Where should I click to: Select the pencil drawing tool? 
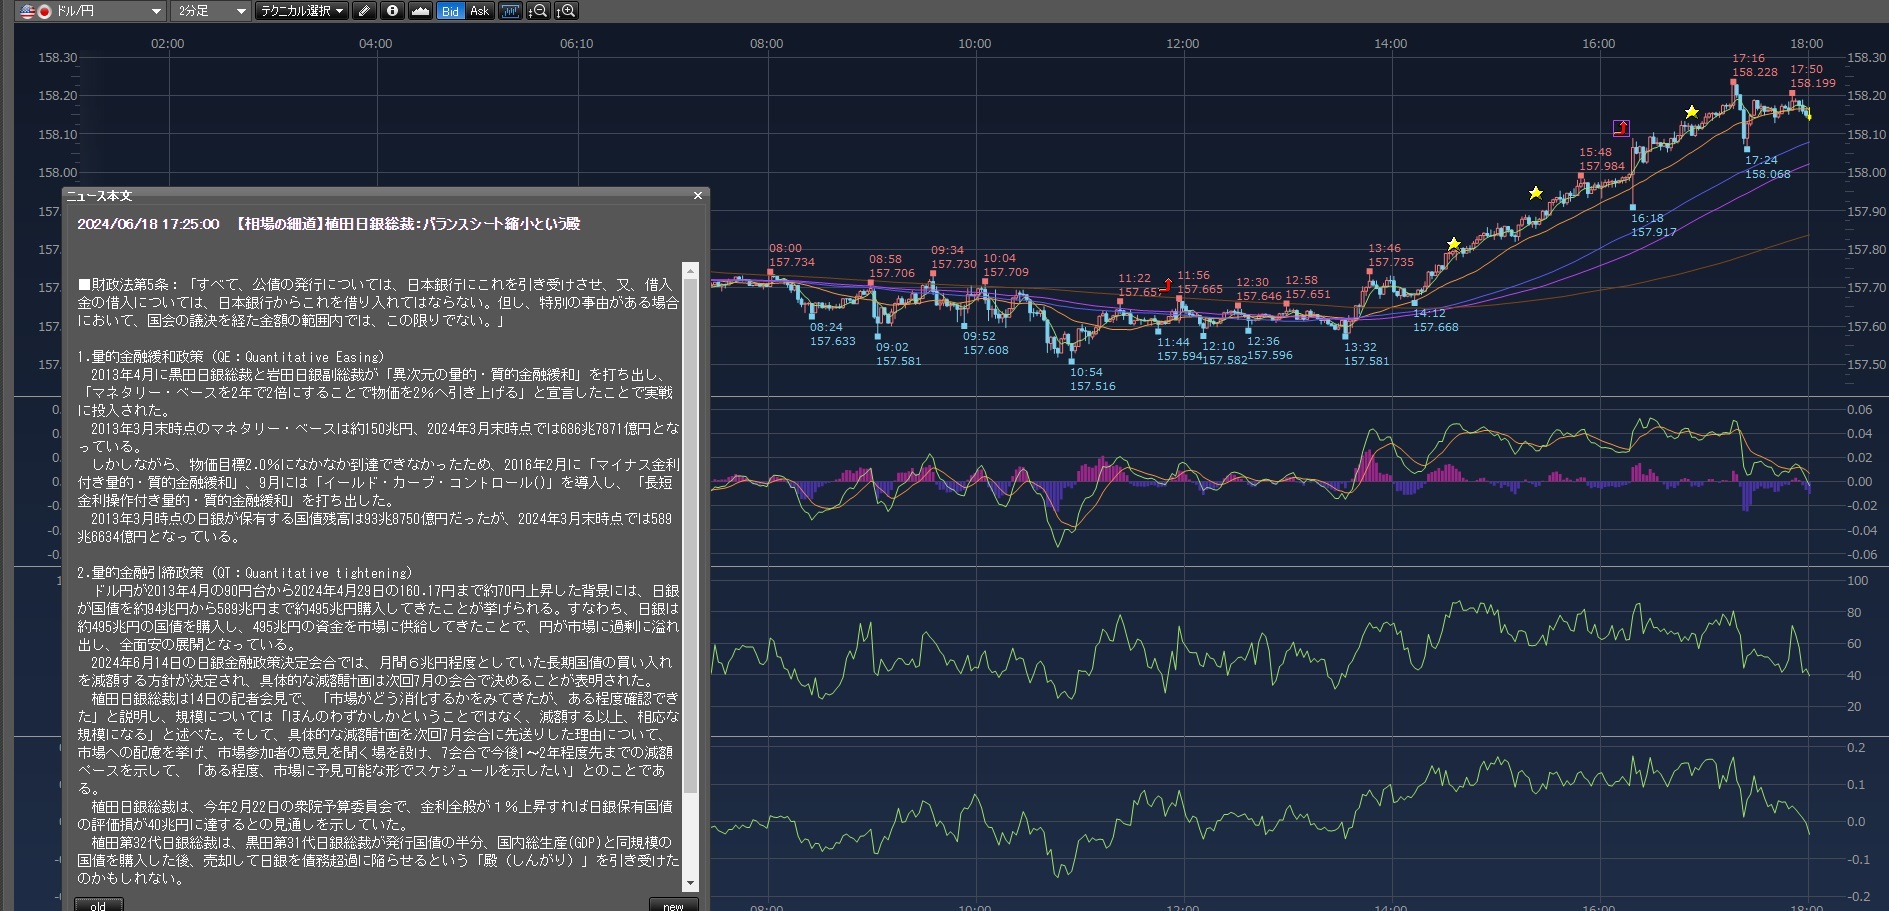[x=364, y=11]
